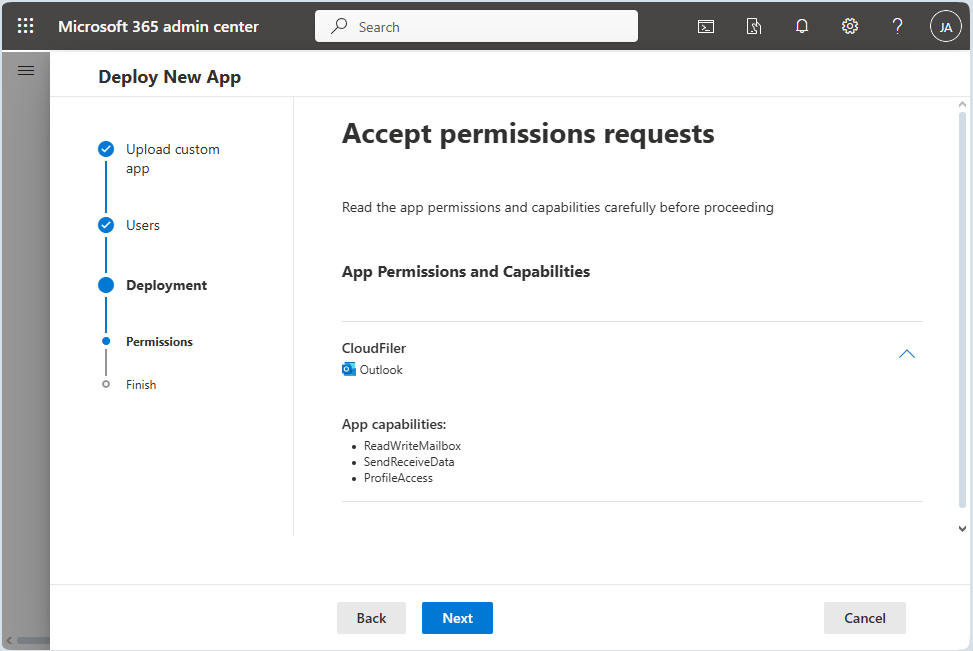Image resolution: width=973 pixels, height=651 pixels.
Task: Open the notifications bell
Action: [802, 27]
